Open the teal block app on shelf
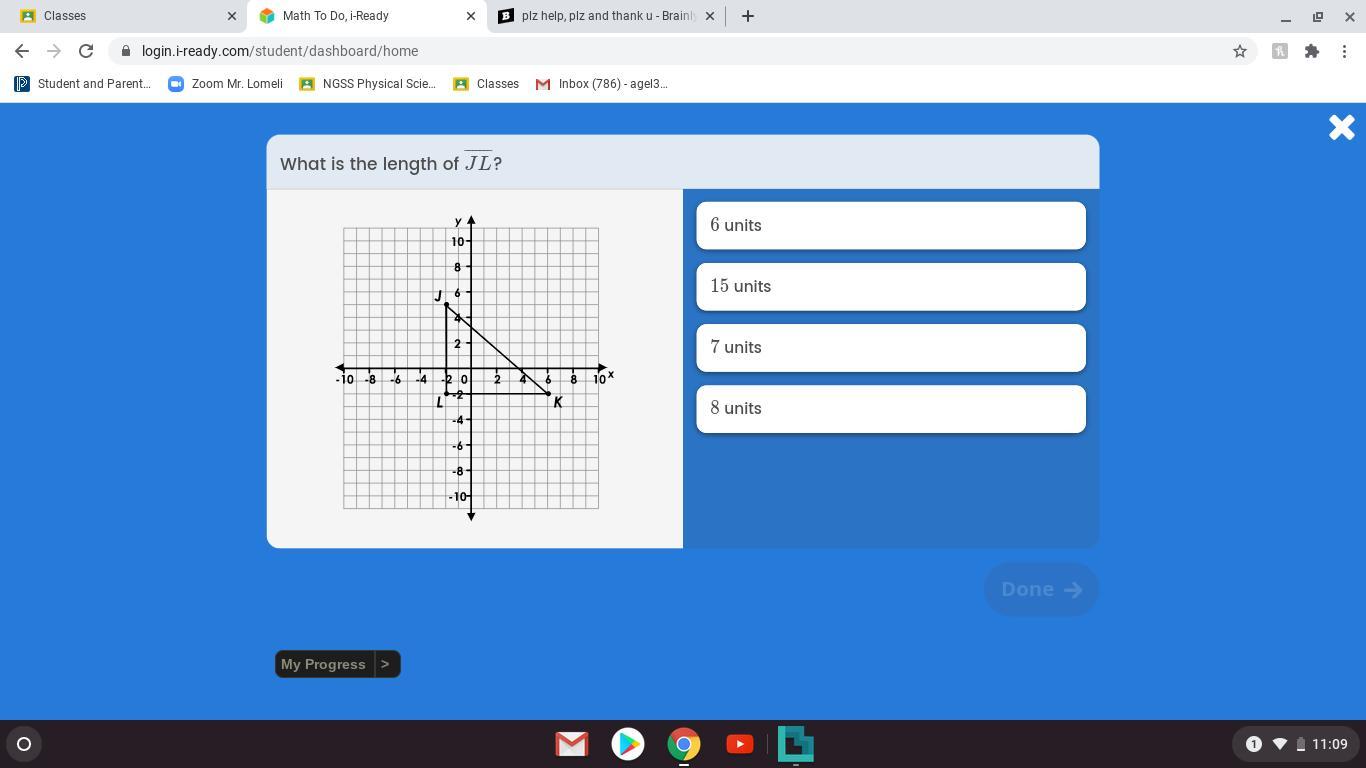The width and height of the screenshot is (1366, 768). click(x=796, y=744)
